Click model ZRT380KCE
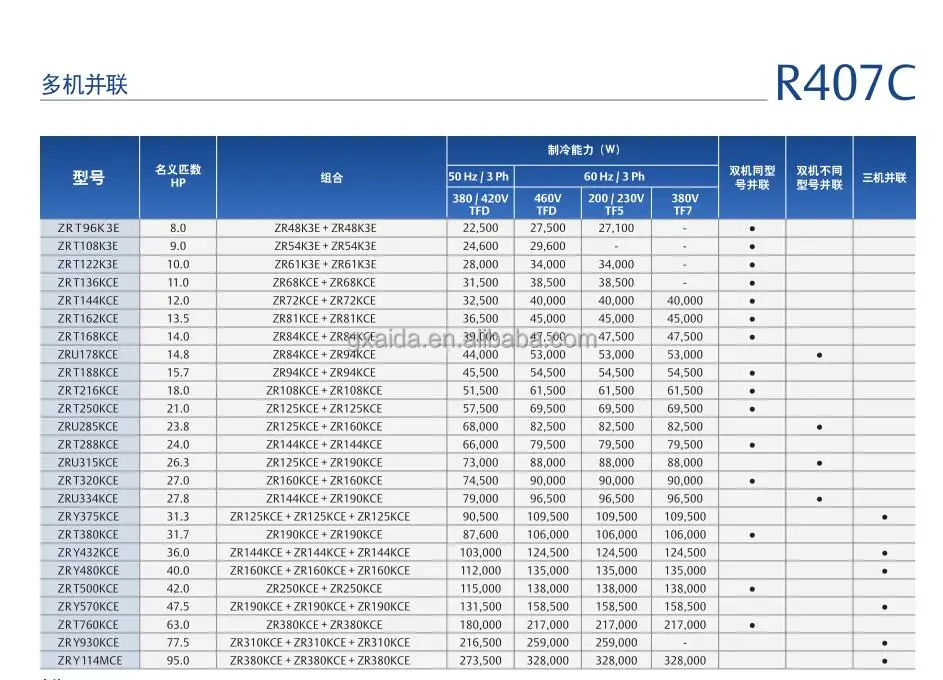943x680 pixels. [x=88, y=535]
